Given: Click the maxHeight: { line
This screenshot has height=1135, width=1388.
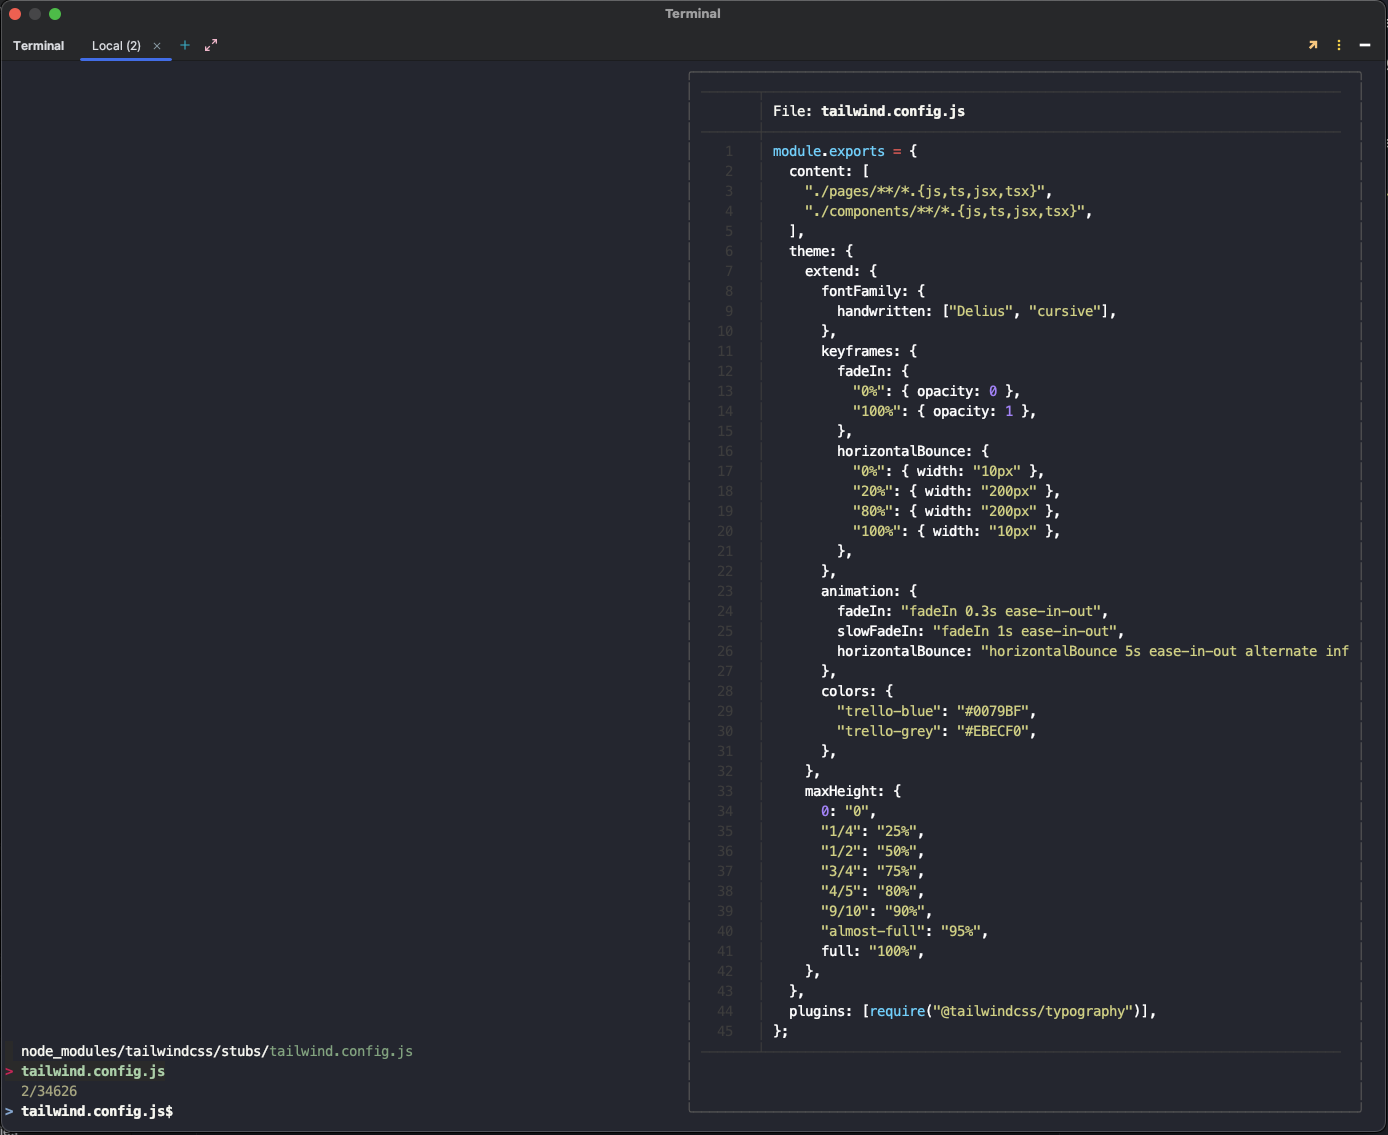Looking at the screenshot, I should pyautogui.click(x=853, y=791).
